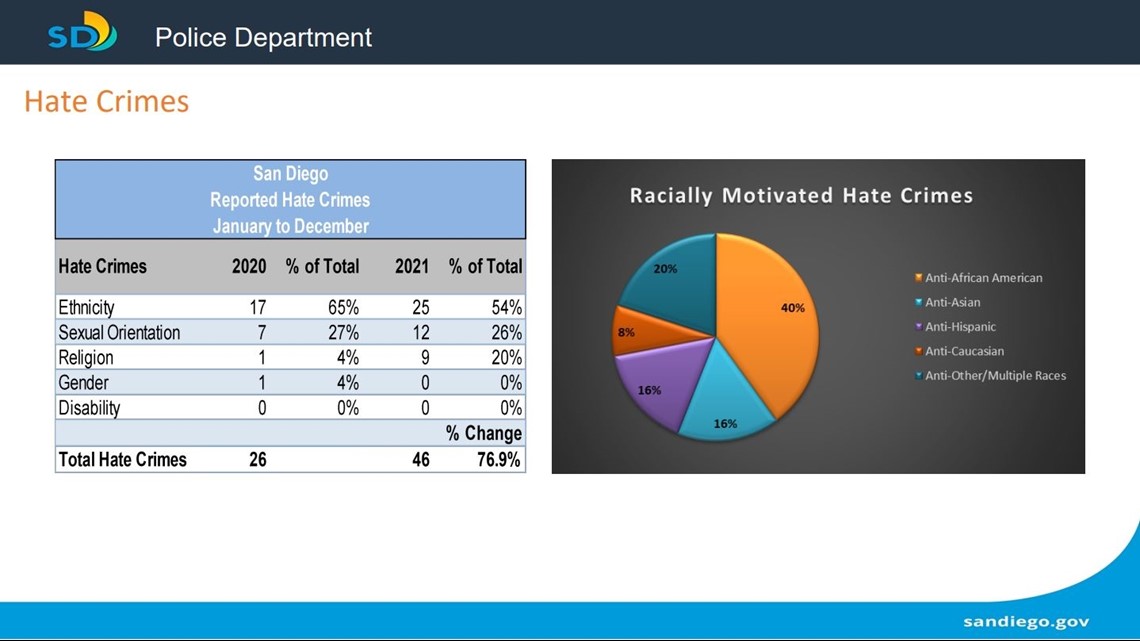
Task: Click the Anti-Asian legend label
Action: point(952,302)
